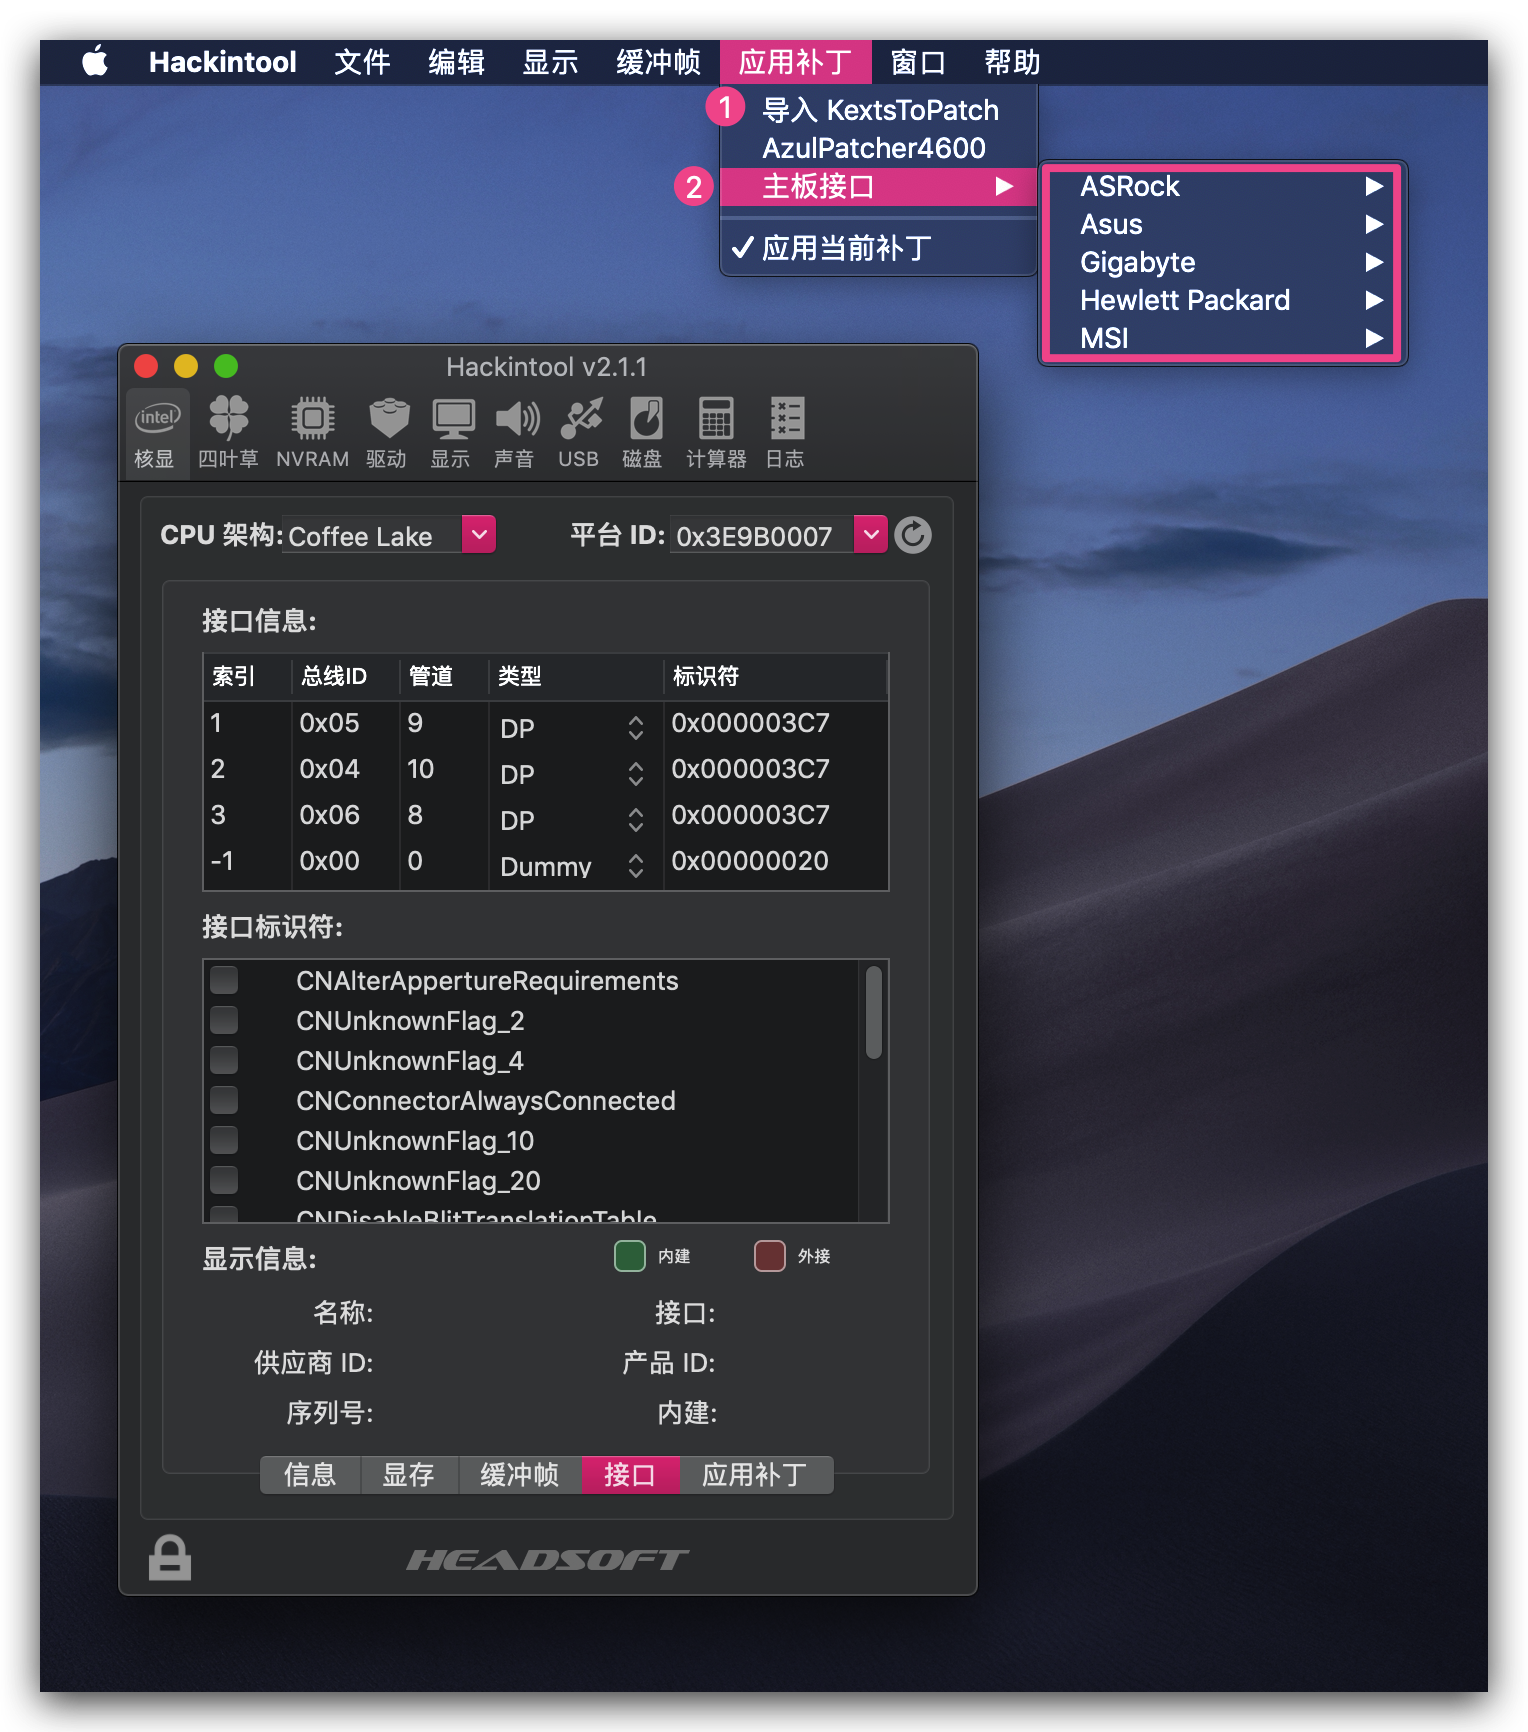Click the 管道 column header
1528x1732 pixels.
pyautogui.click(x=445, y=676)
